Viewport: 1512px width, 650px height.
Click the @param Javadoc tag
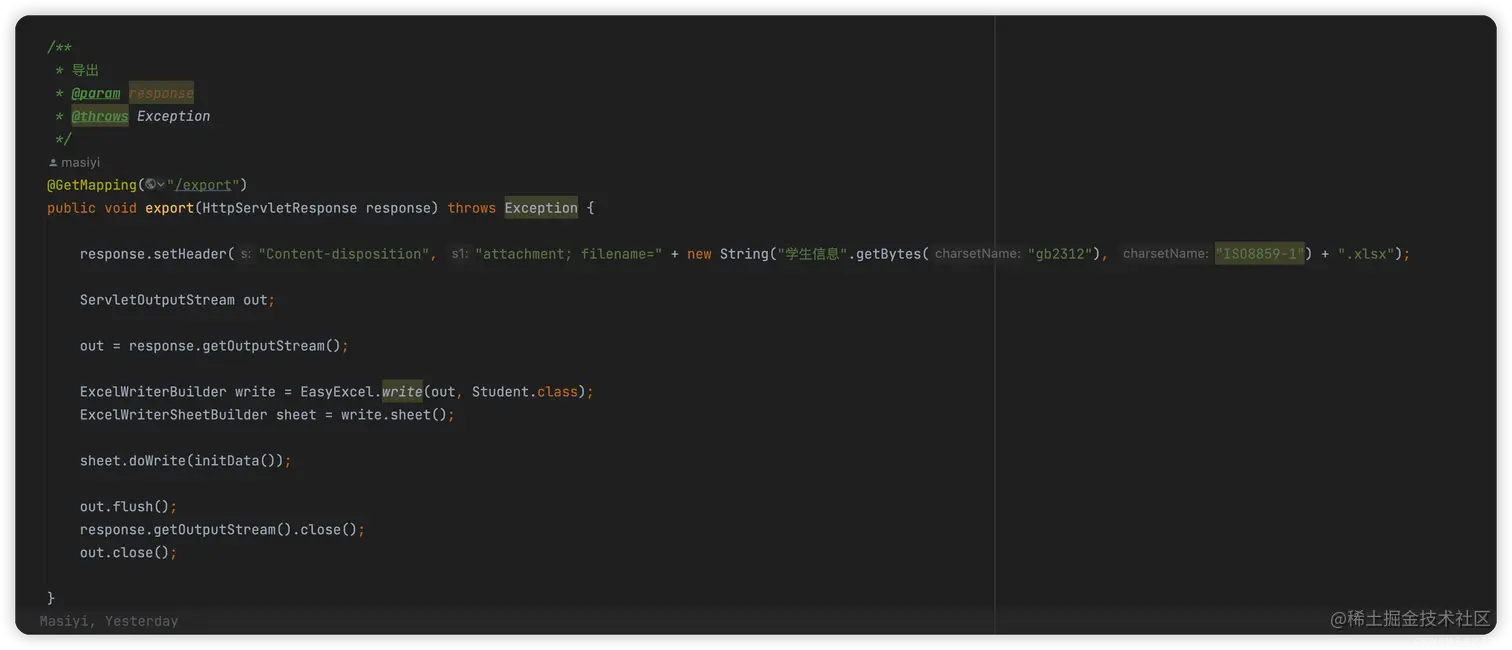tap(96, 93)
